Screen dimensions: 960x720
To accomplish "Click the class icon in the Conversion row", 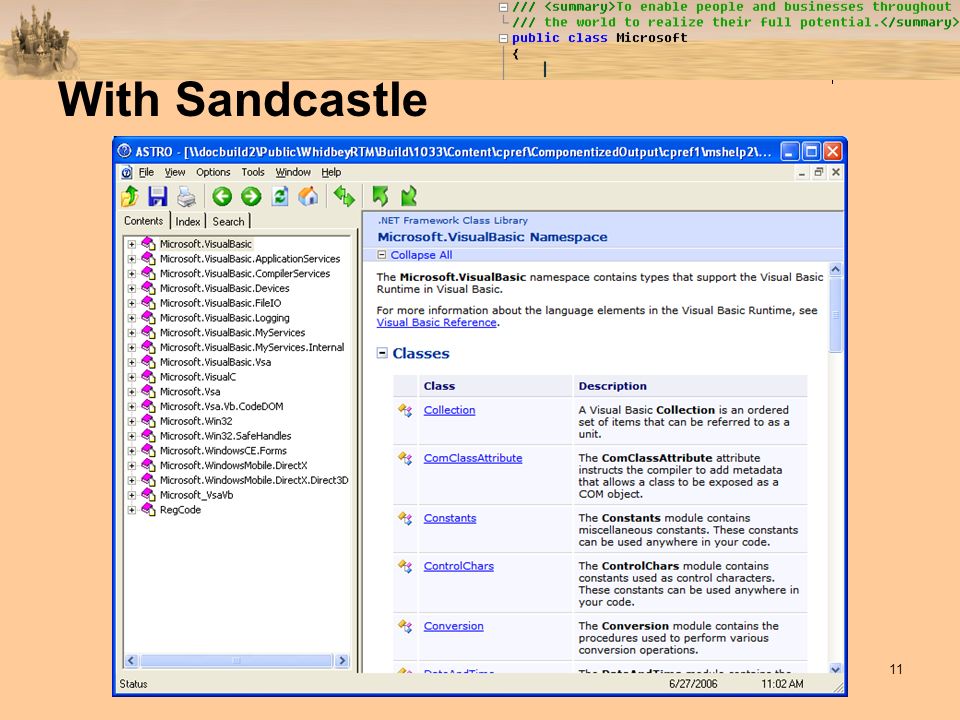I will tap(405, 626).
